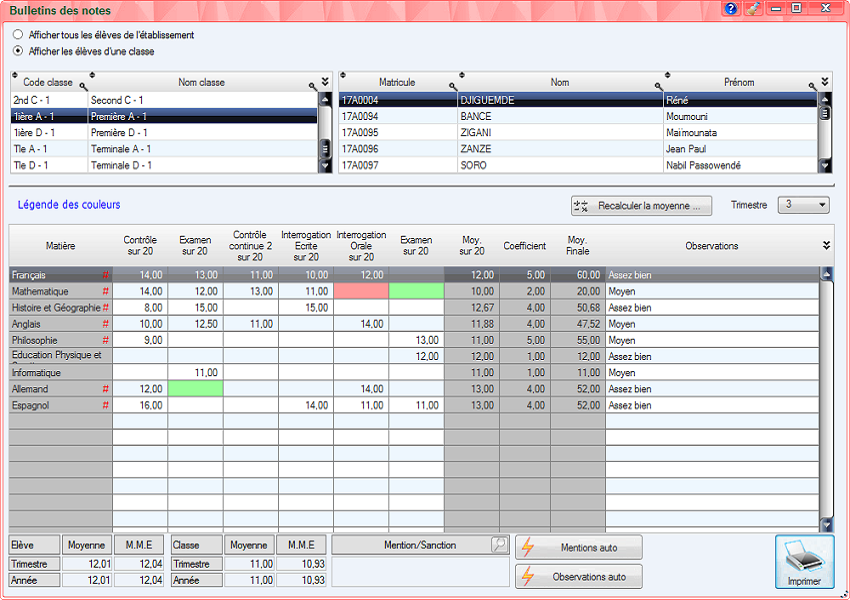Image resolution: width=850 pixels, height=600 pixels.
Task: Select Histoire et Géographie subject
Action: (60, 308)
